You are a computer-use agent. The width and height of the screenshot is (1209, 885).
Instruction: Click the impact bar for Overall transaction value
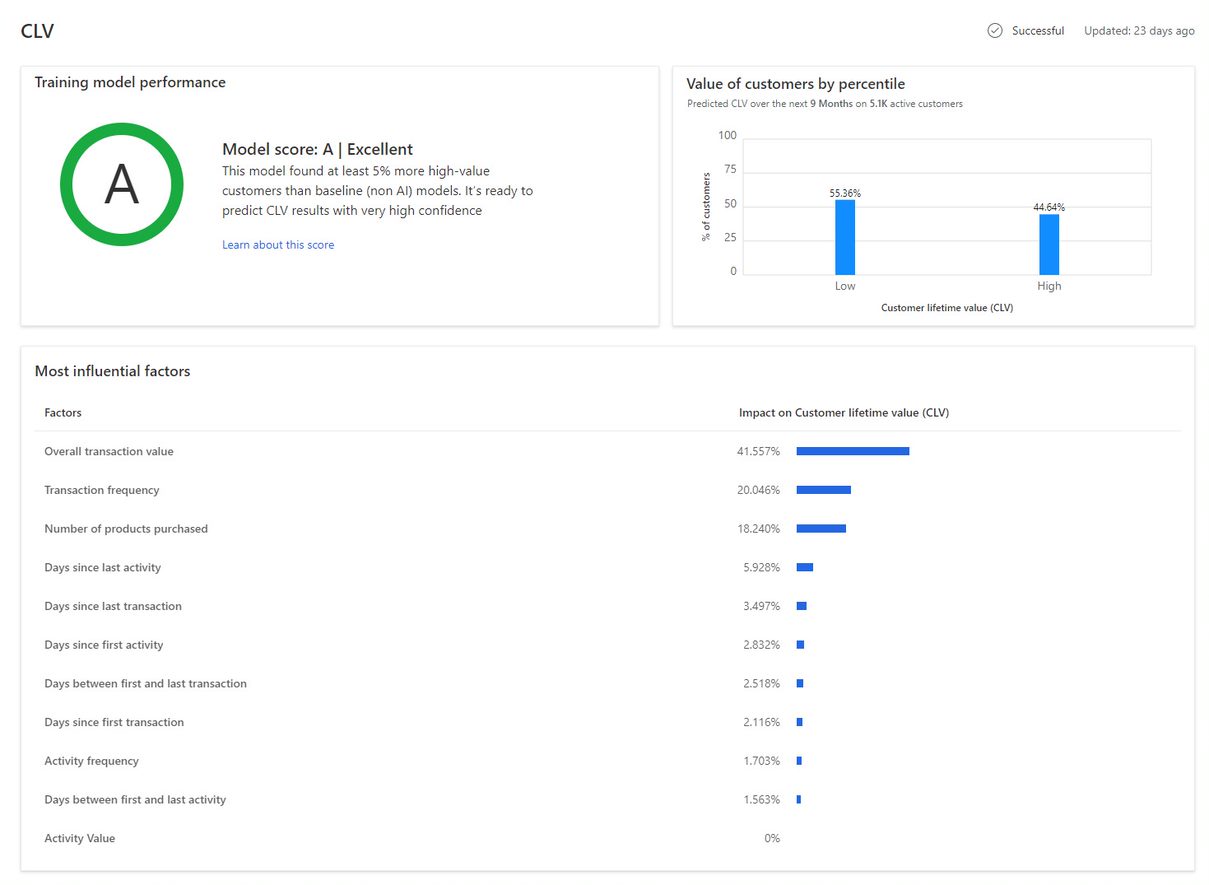pyautogui.click(x=852, y=451)
